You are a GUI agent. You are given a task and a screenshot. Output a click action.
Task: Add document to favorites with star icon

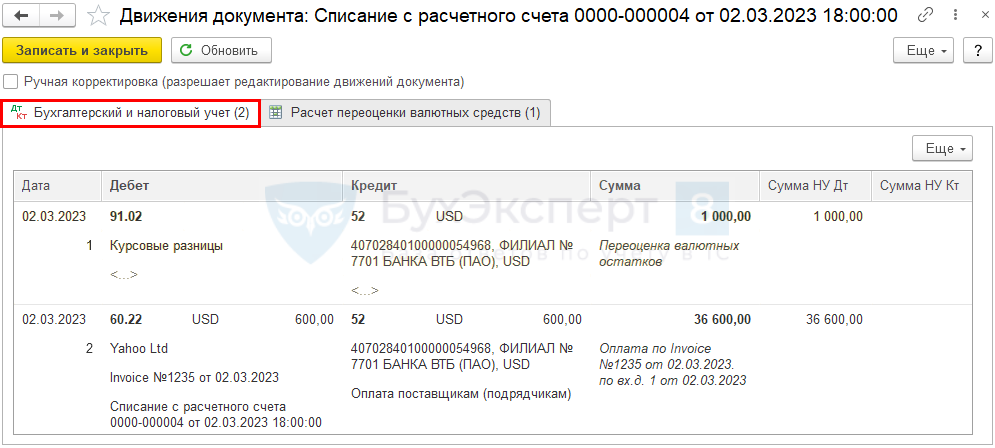tap(98, 16)
